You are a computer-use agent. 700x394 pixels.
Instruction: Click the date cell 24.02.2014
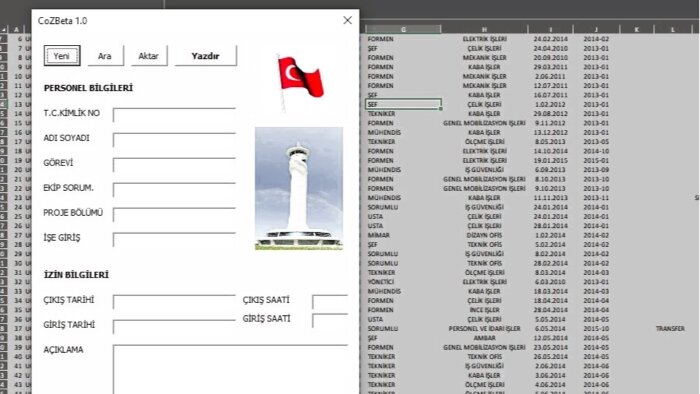pos(550,39)
